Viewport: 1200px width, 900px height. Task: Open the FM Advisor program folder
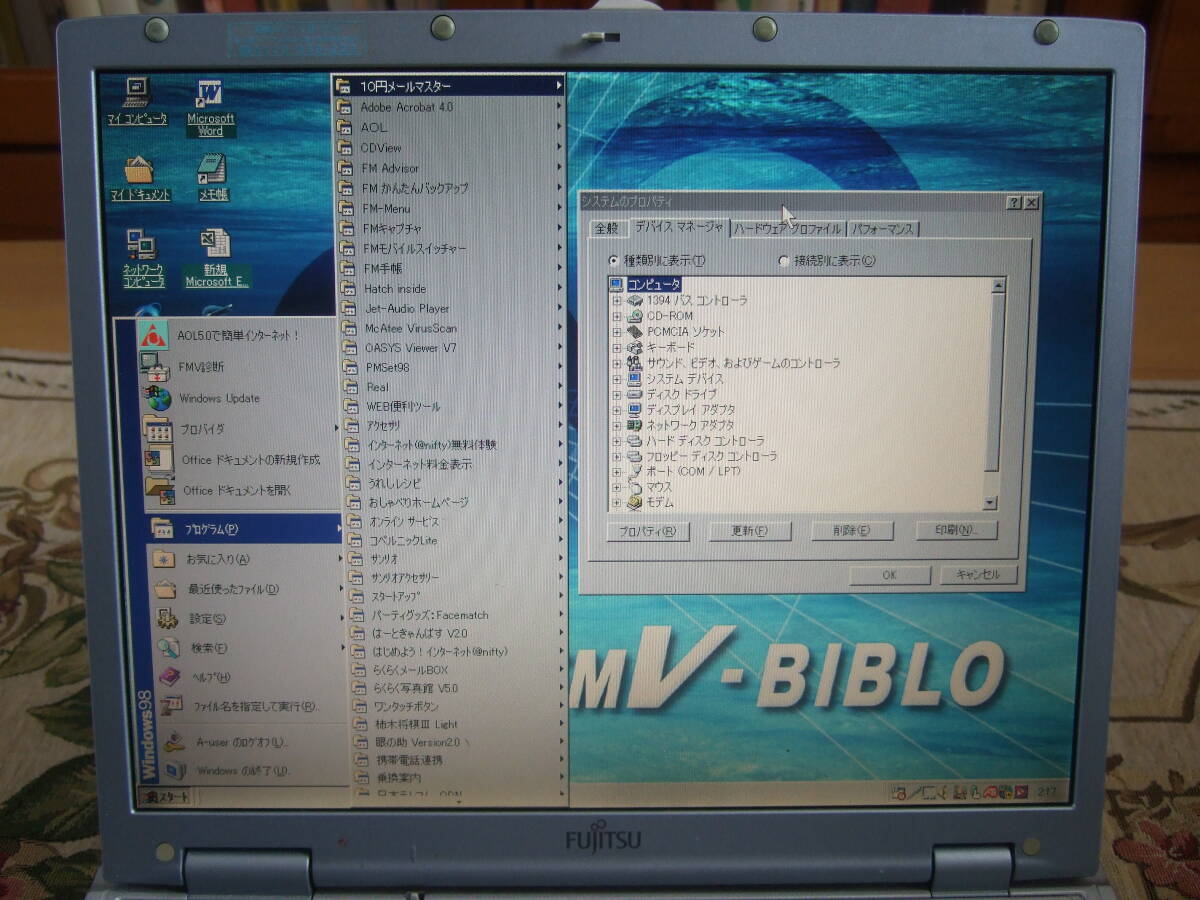point(452,168)
